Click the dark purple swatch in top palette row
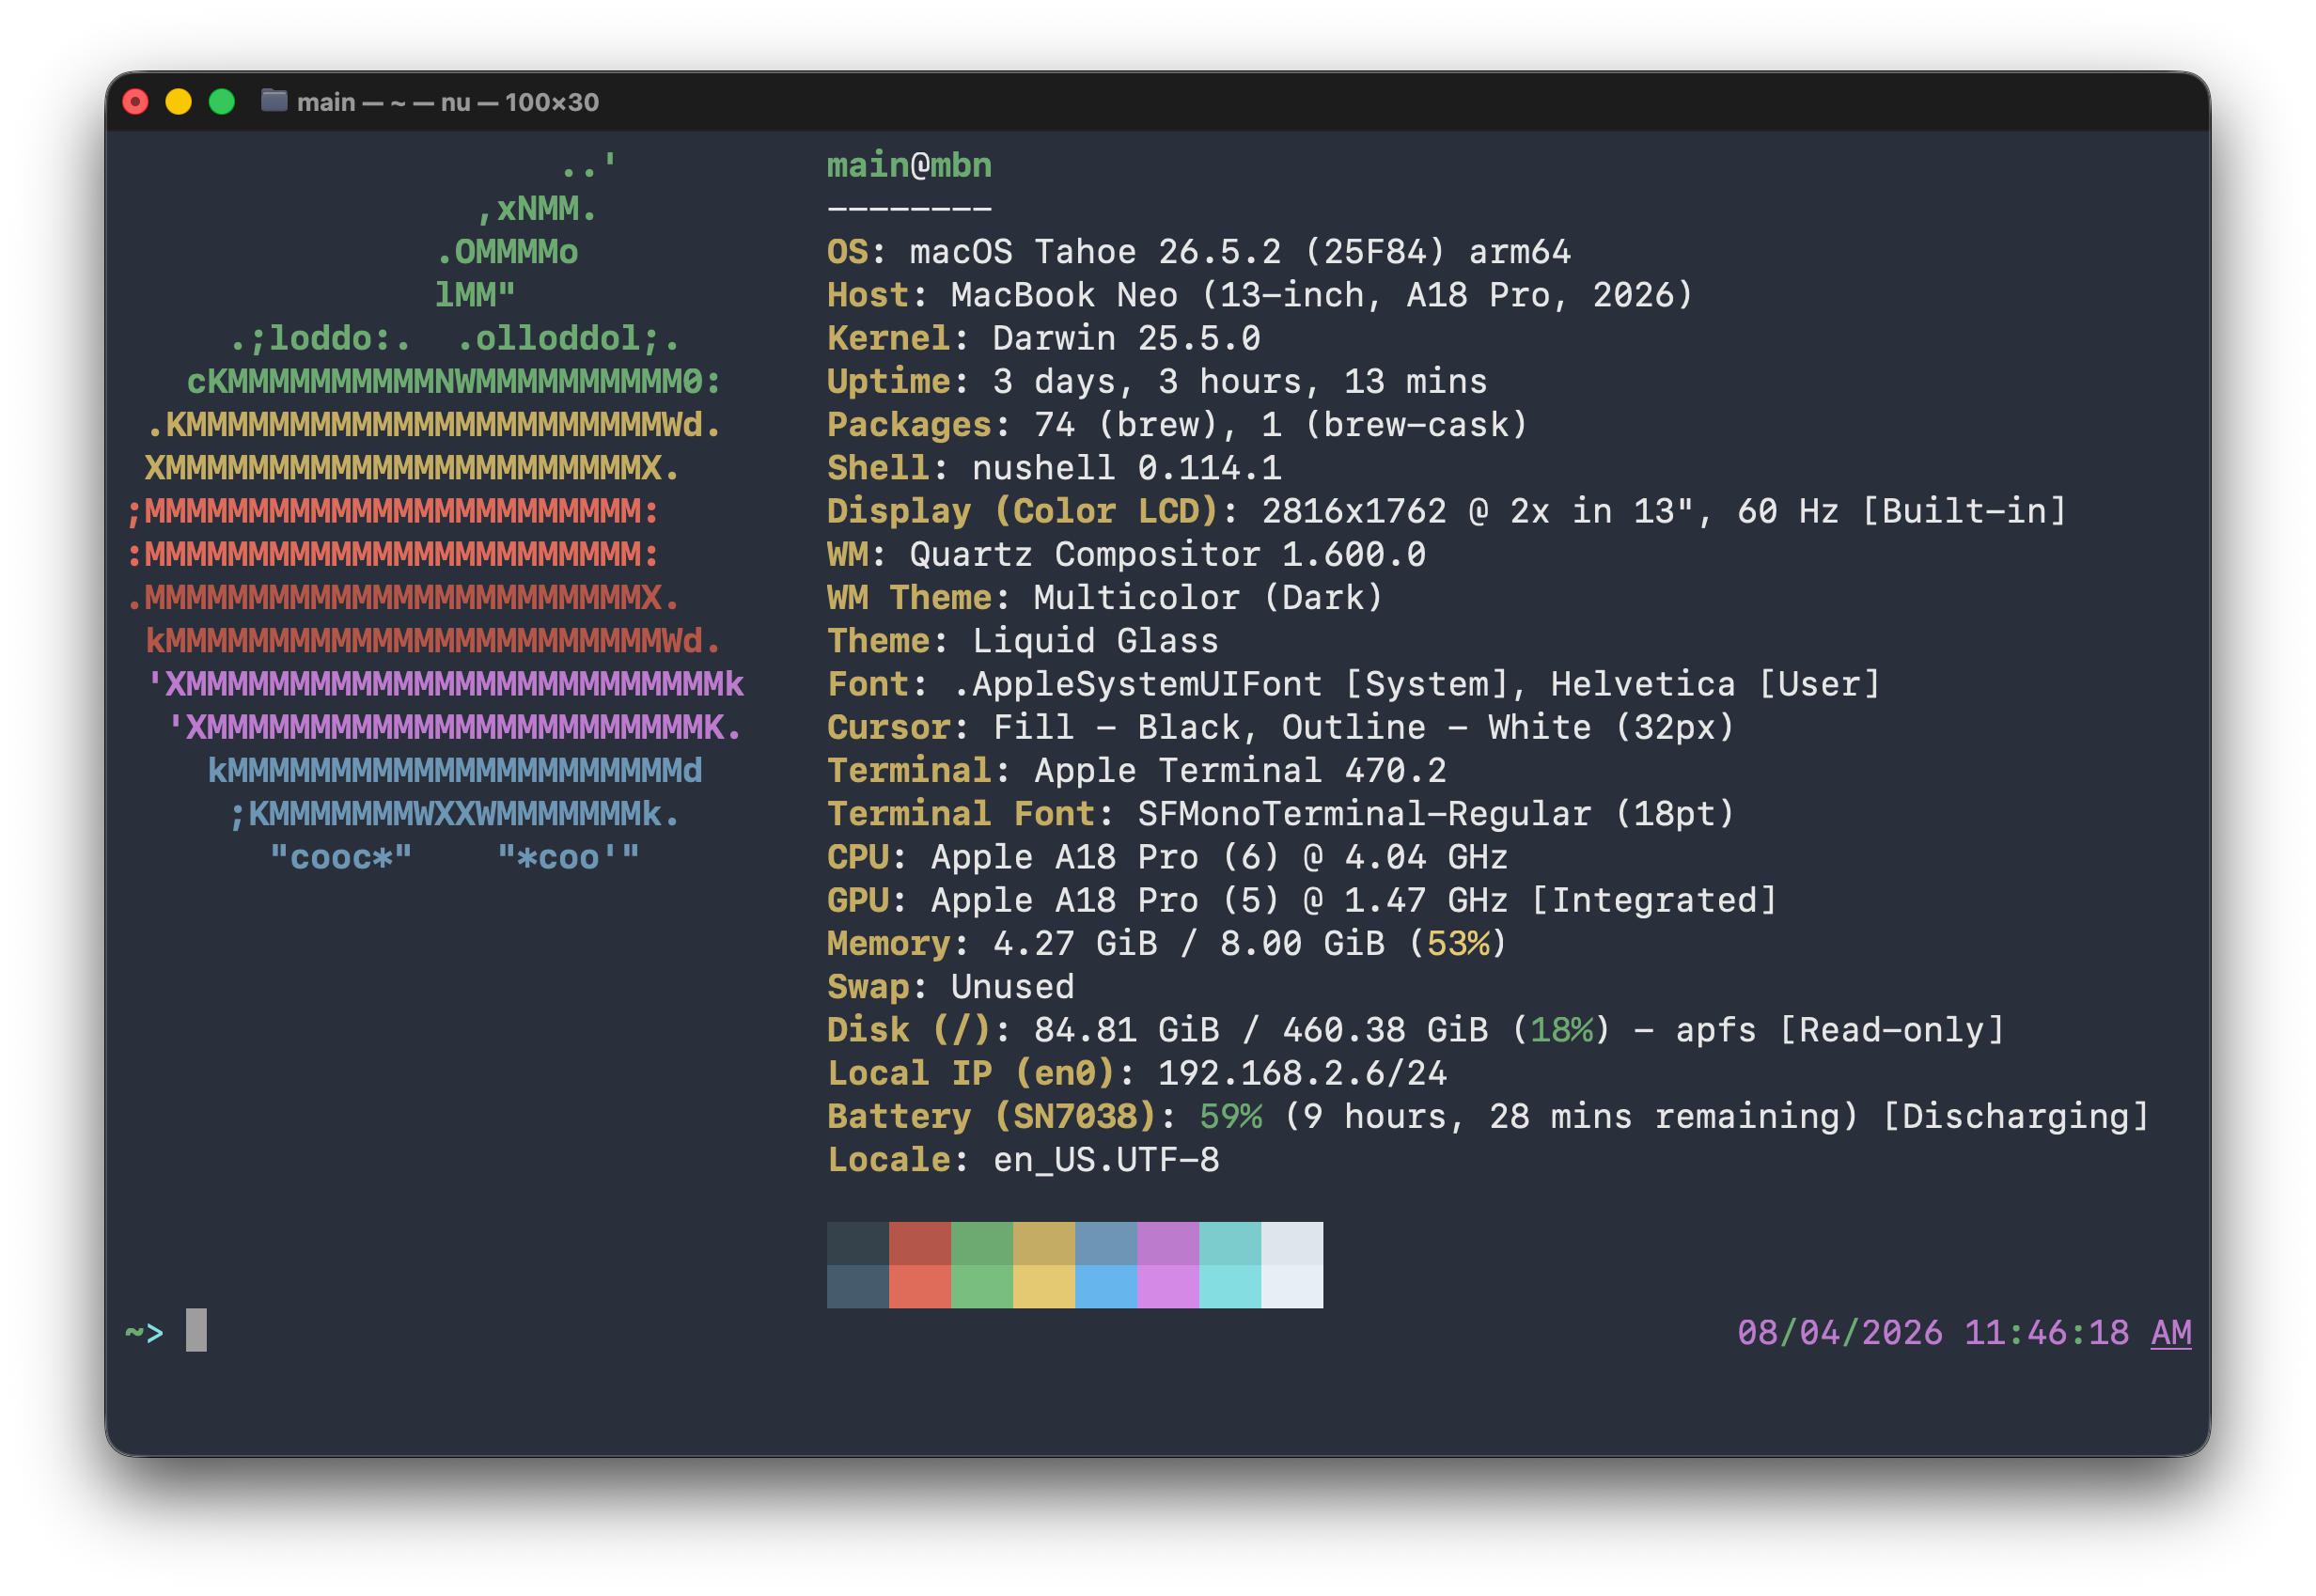The image size is (2316, 1596). pyautogui.click(x=1168, y=1243)
